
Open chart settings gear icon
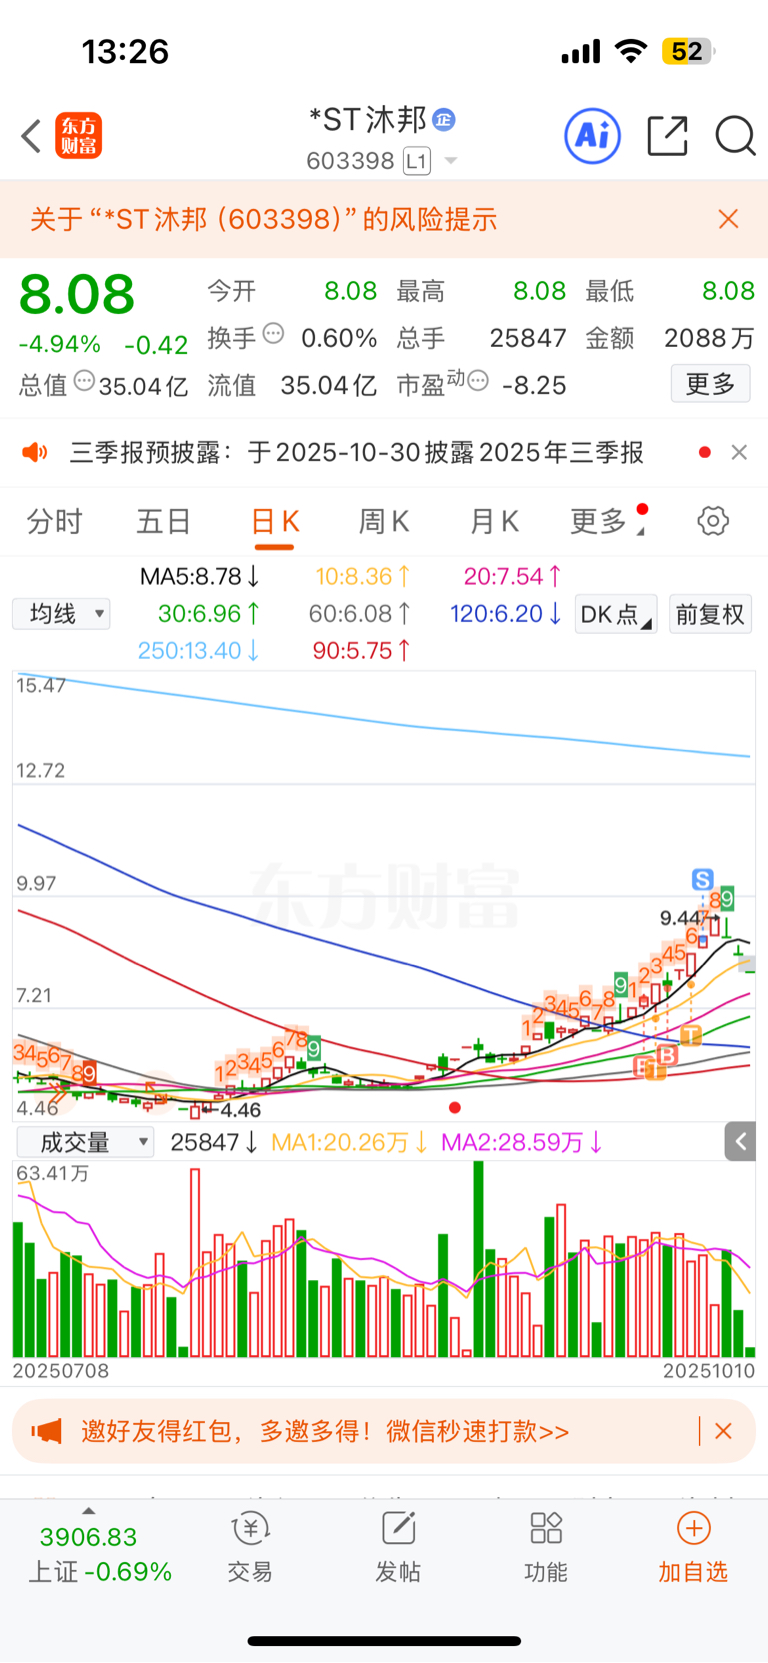tap(713, 521)
